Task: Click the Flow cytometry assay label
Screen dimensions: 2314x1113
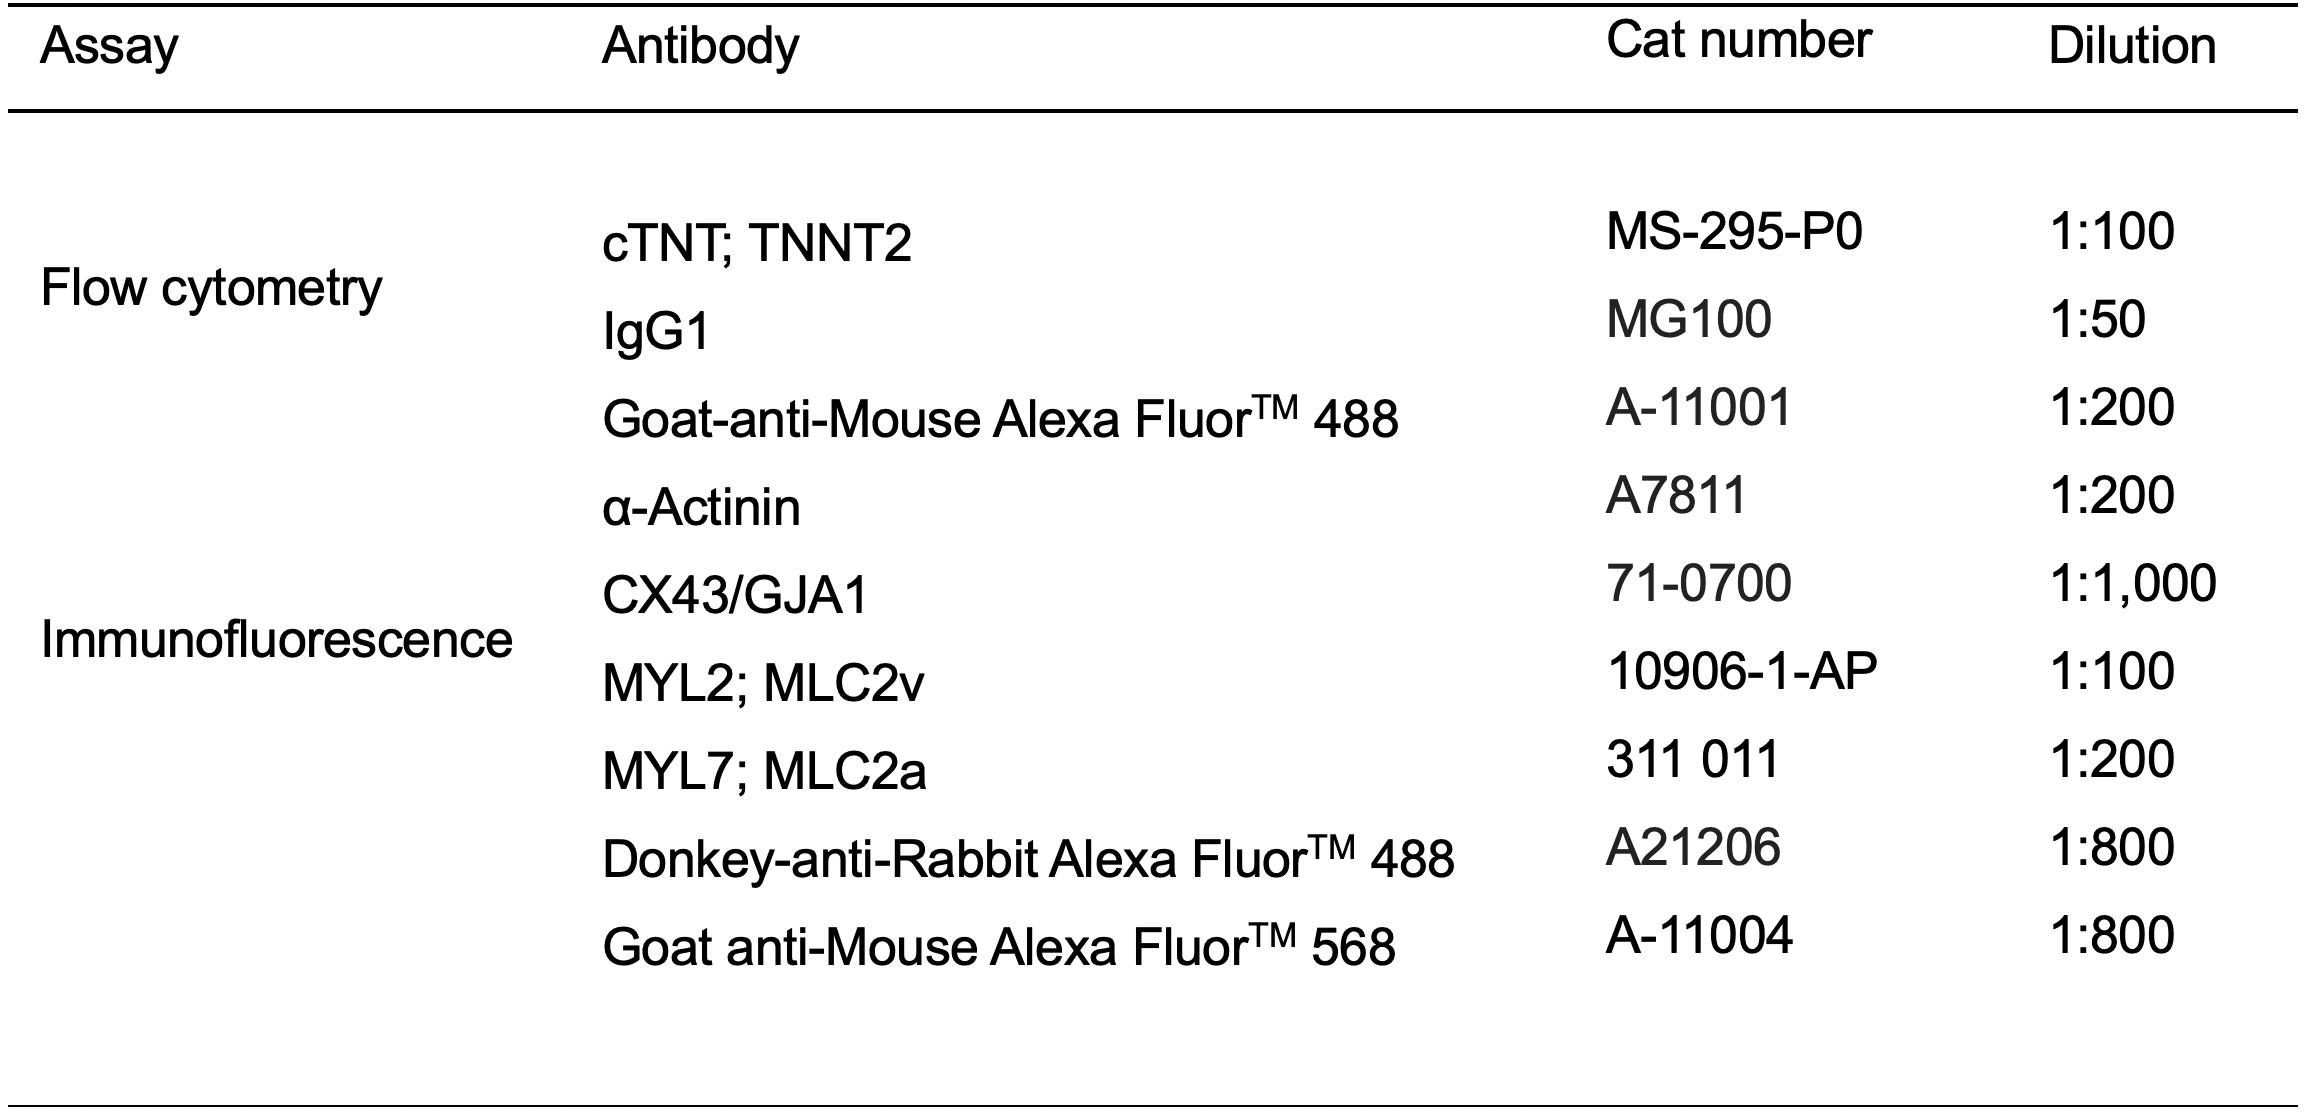Action: (x=211, y=289)
